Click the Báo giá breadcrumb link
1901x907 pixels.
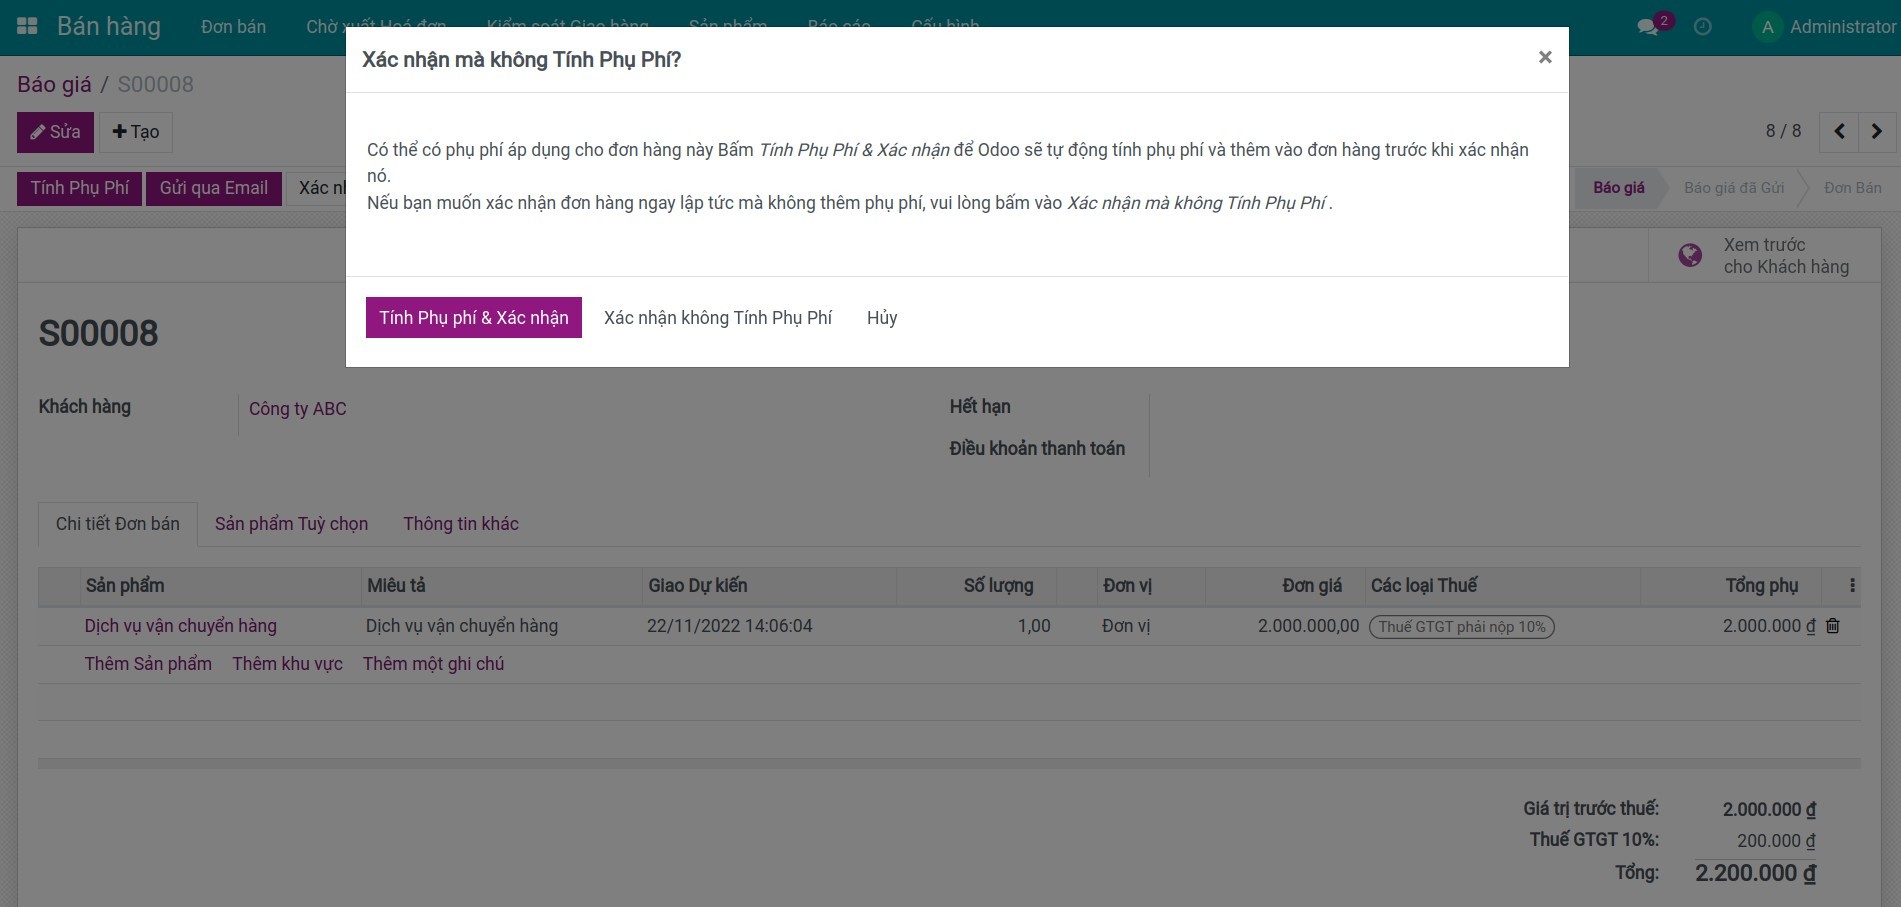click(54, 84)
